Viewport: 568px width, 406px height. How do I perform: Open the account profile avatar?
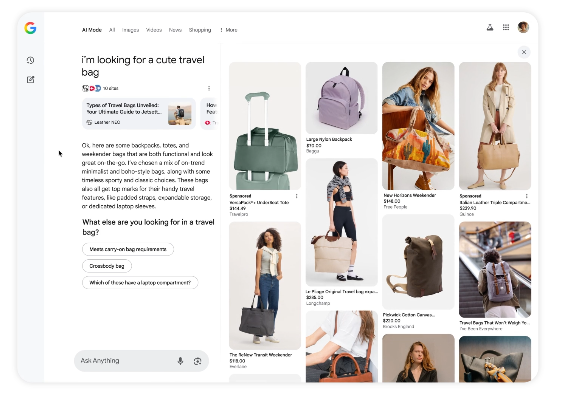(x=523, y=27)
